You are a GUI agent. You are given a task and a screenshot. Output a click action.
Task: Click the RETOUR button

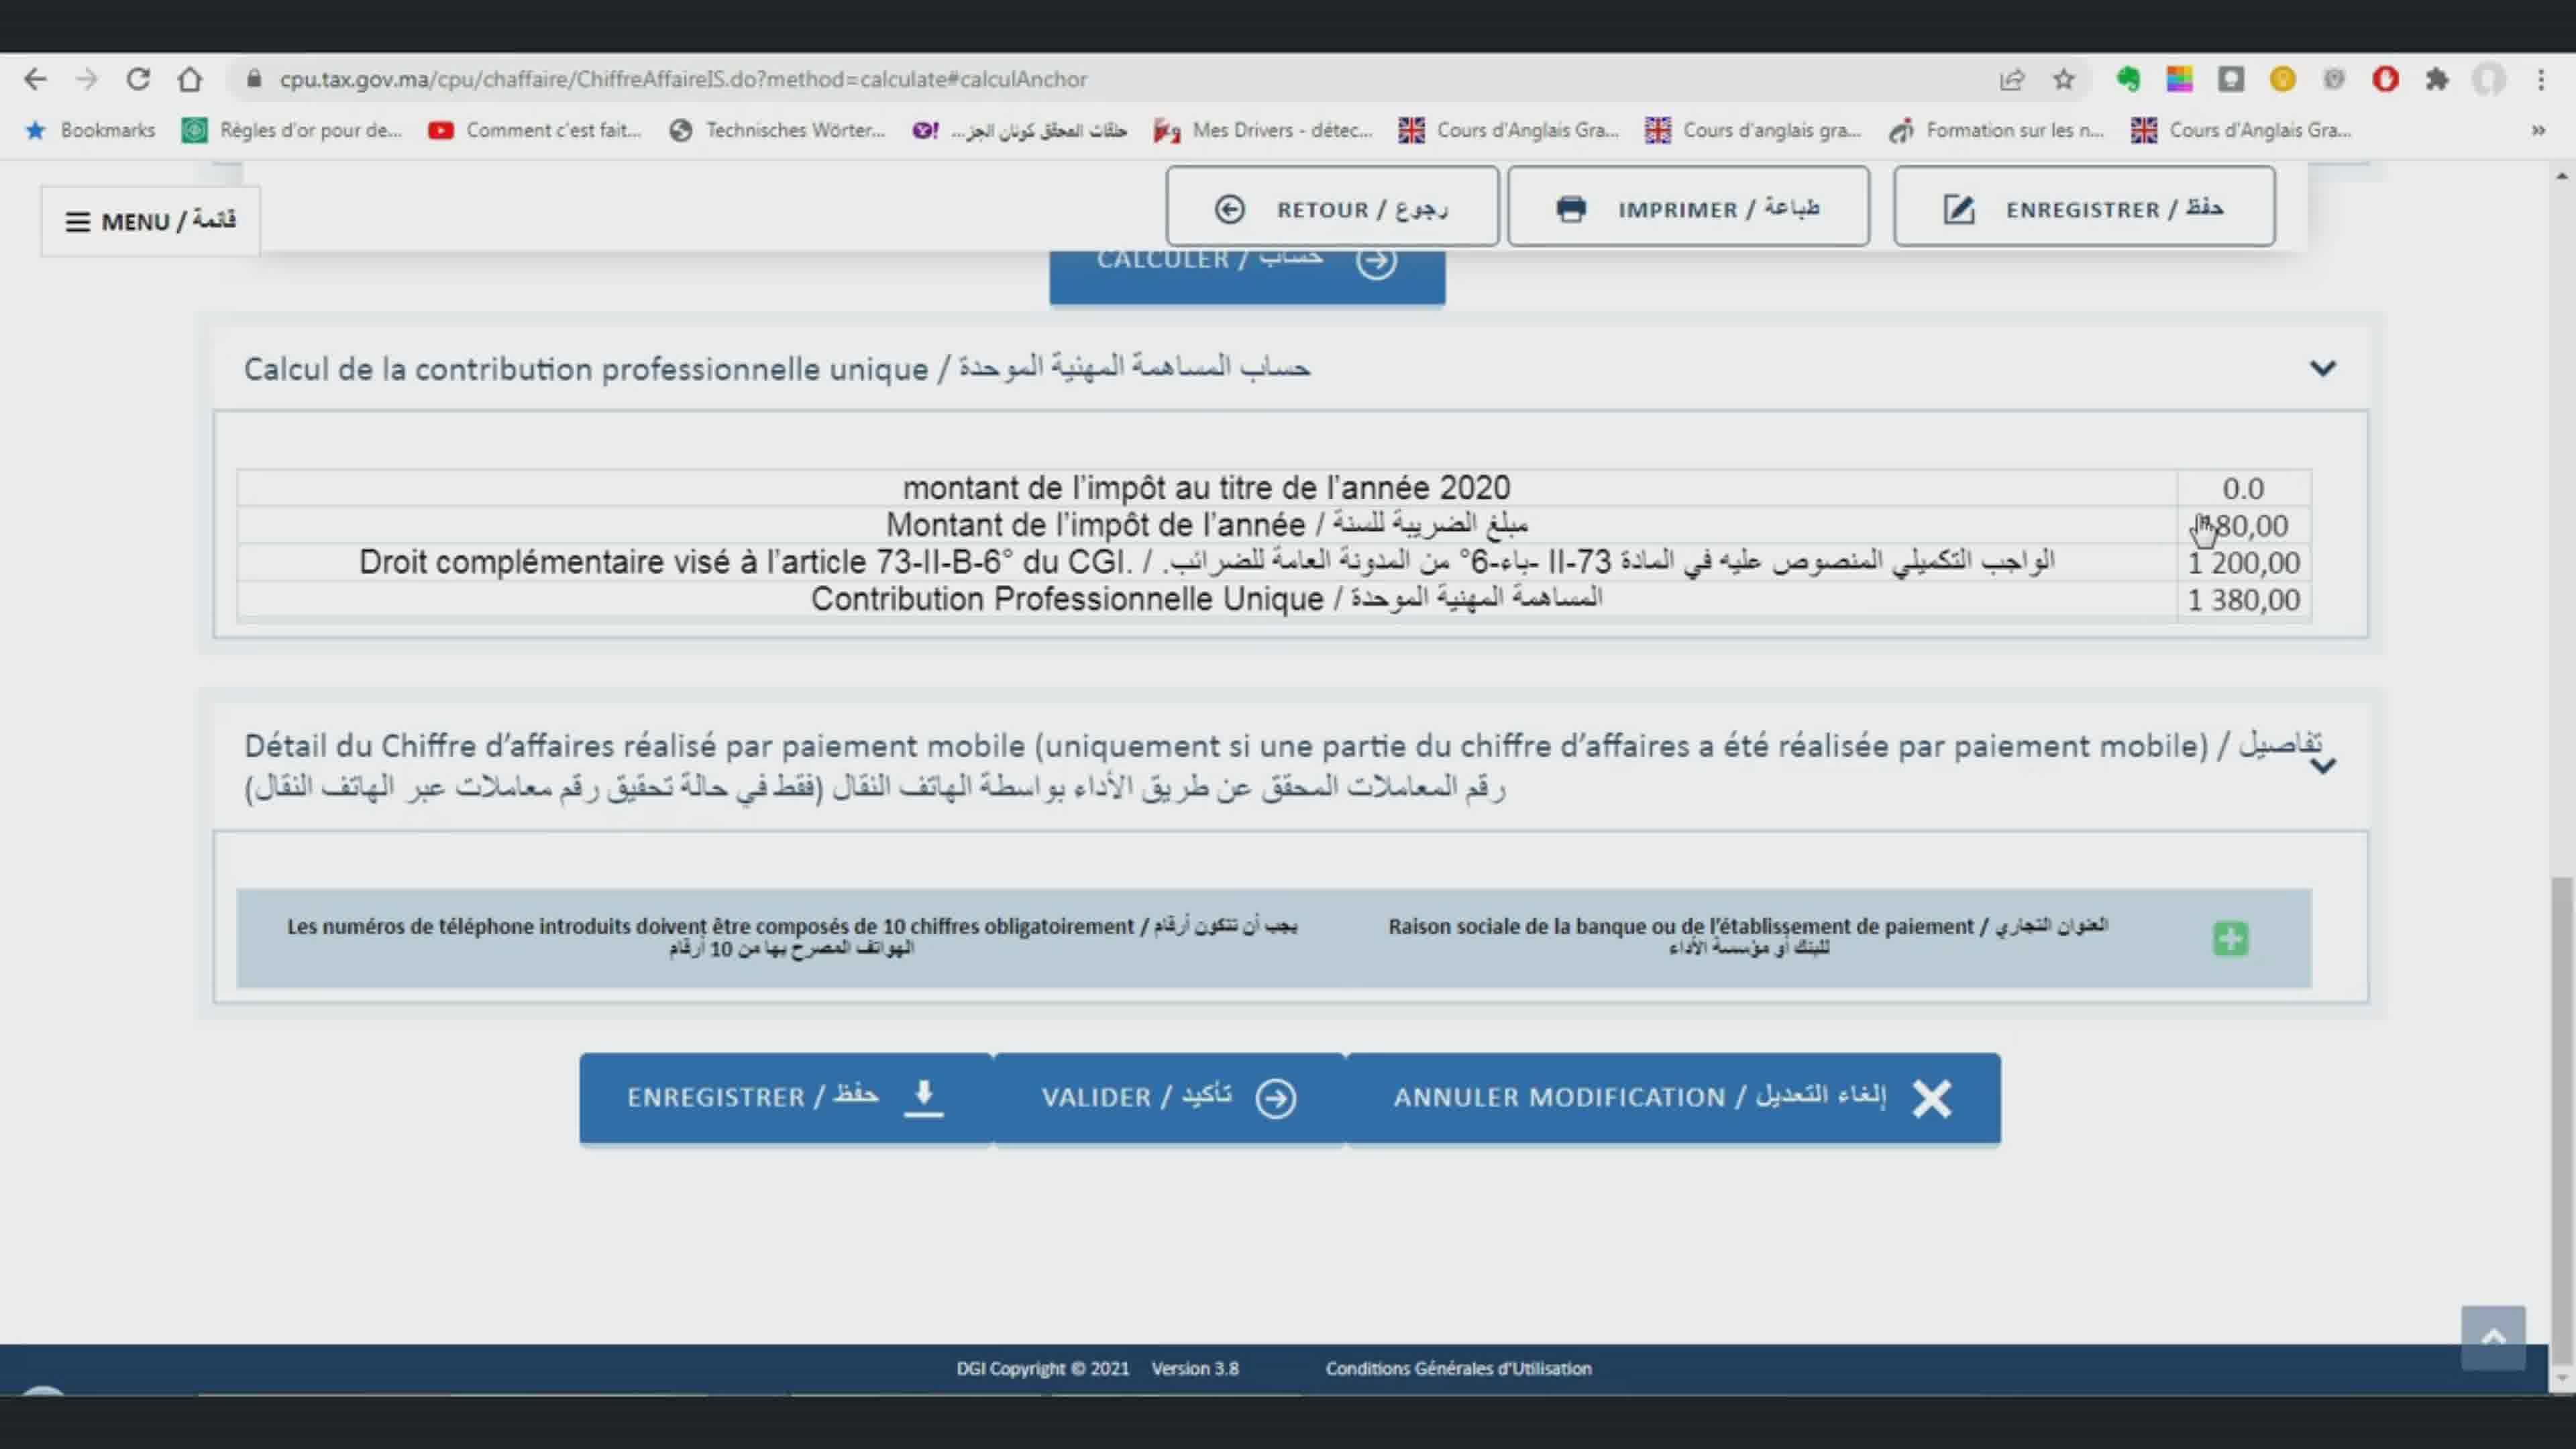click(1332, 208)
